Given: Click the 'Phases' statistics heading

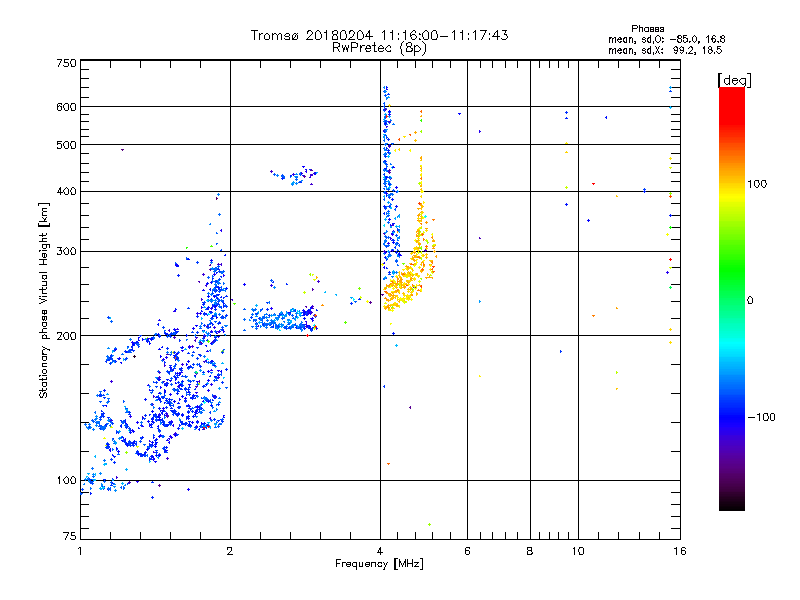Looking at the screenshot, I should tap(647, 29).
